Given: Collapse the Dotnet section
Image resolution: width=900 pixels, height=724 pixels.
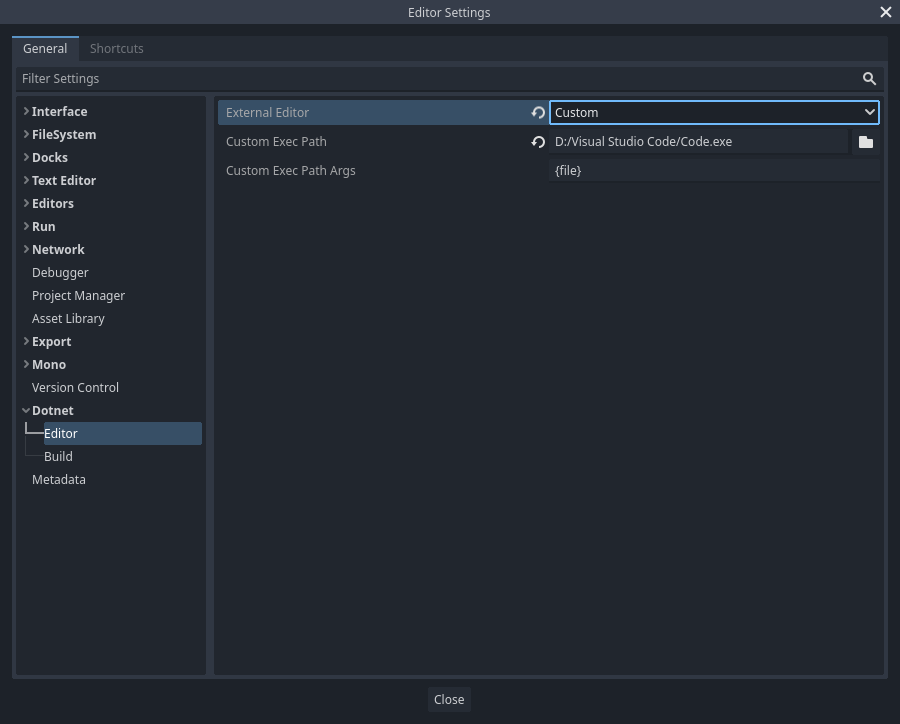Looking at the screenshot, I should pyautogui.click(x=26, y=410).
